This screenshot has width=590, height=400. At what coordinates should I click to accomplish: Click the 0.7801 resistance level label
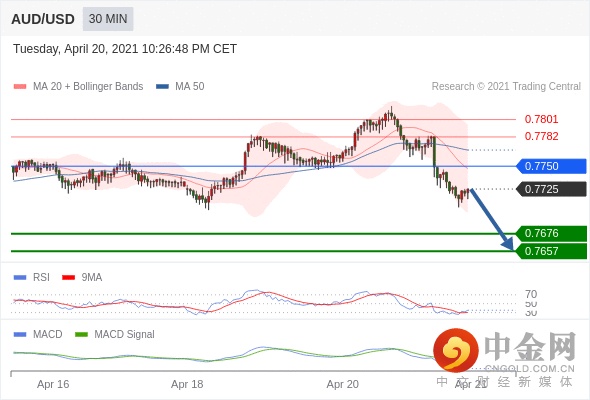click(x=541, y=119)
